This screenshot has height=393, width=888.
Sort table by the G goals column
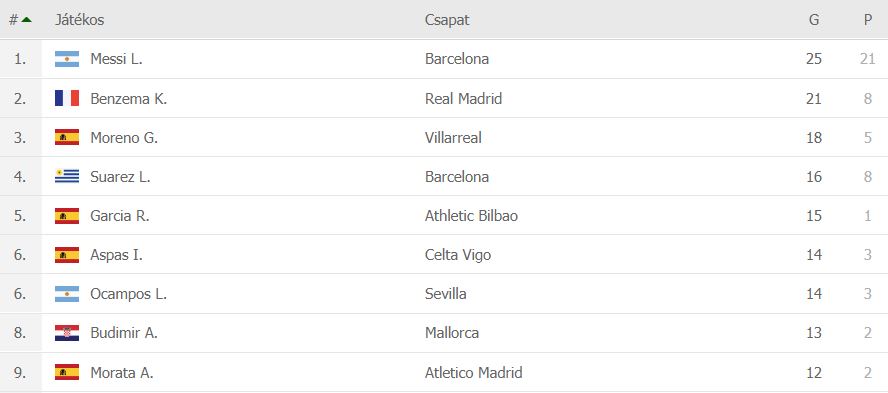pyautogui.click(x=814, y=20)
